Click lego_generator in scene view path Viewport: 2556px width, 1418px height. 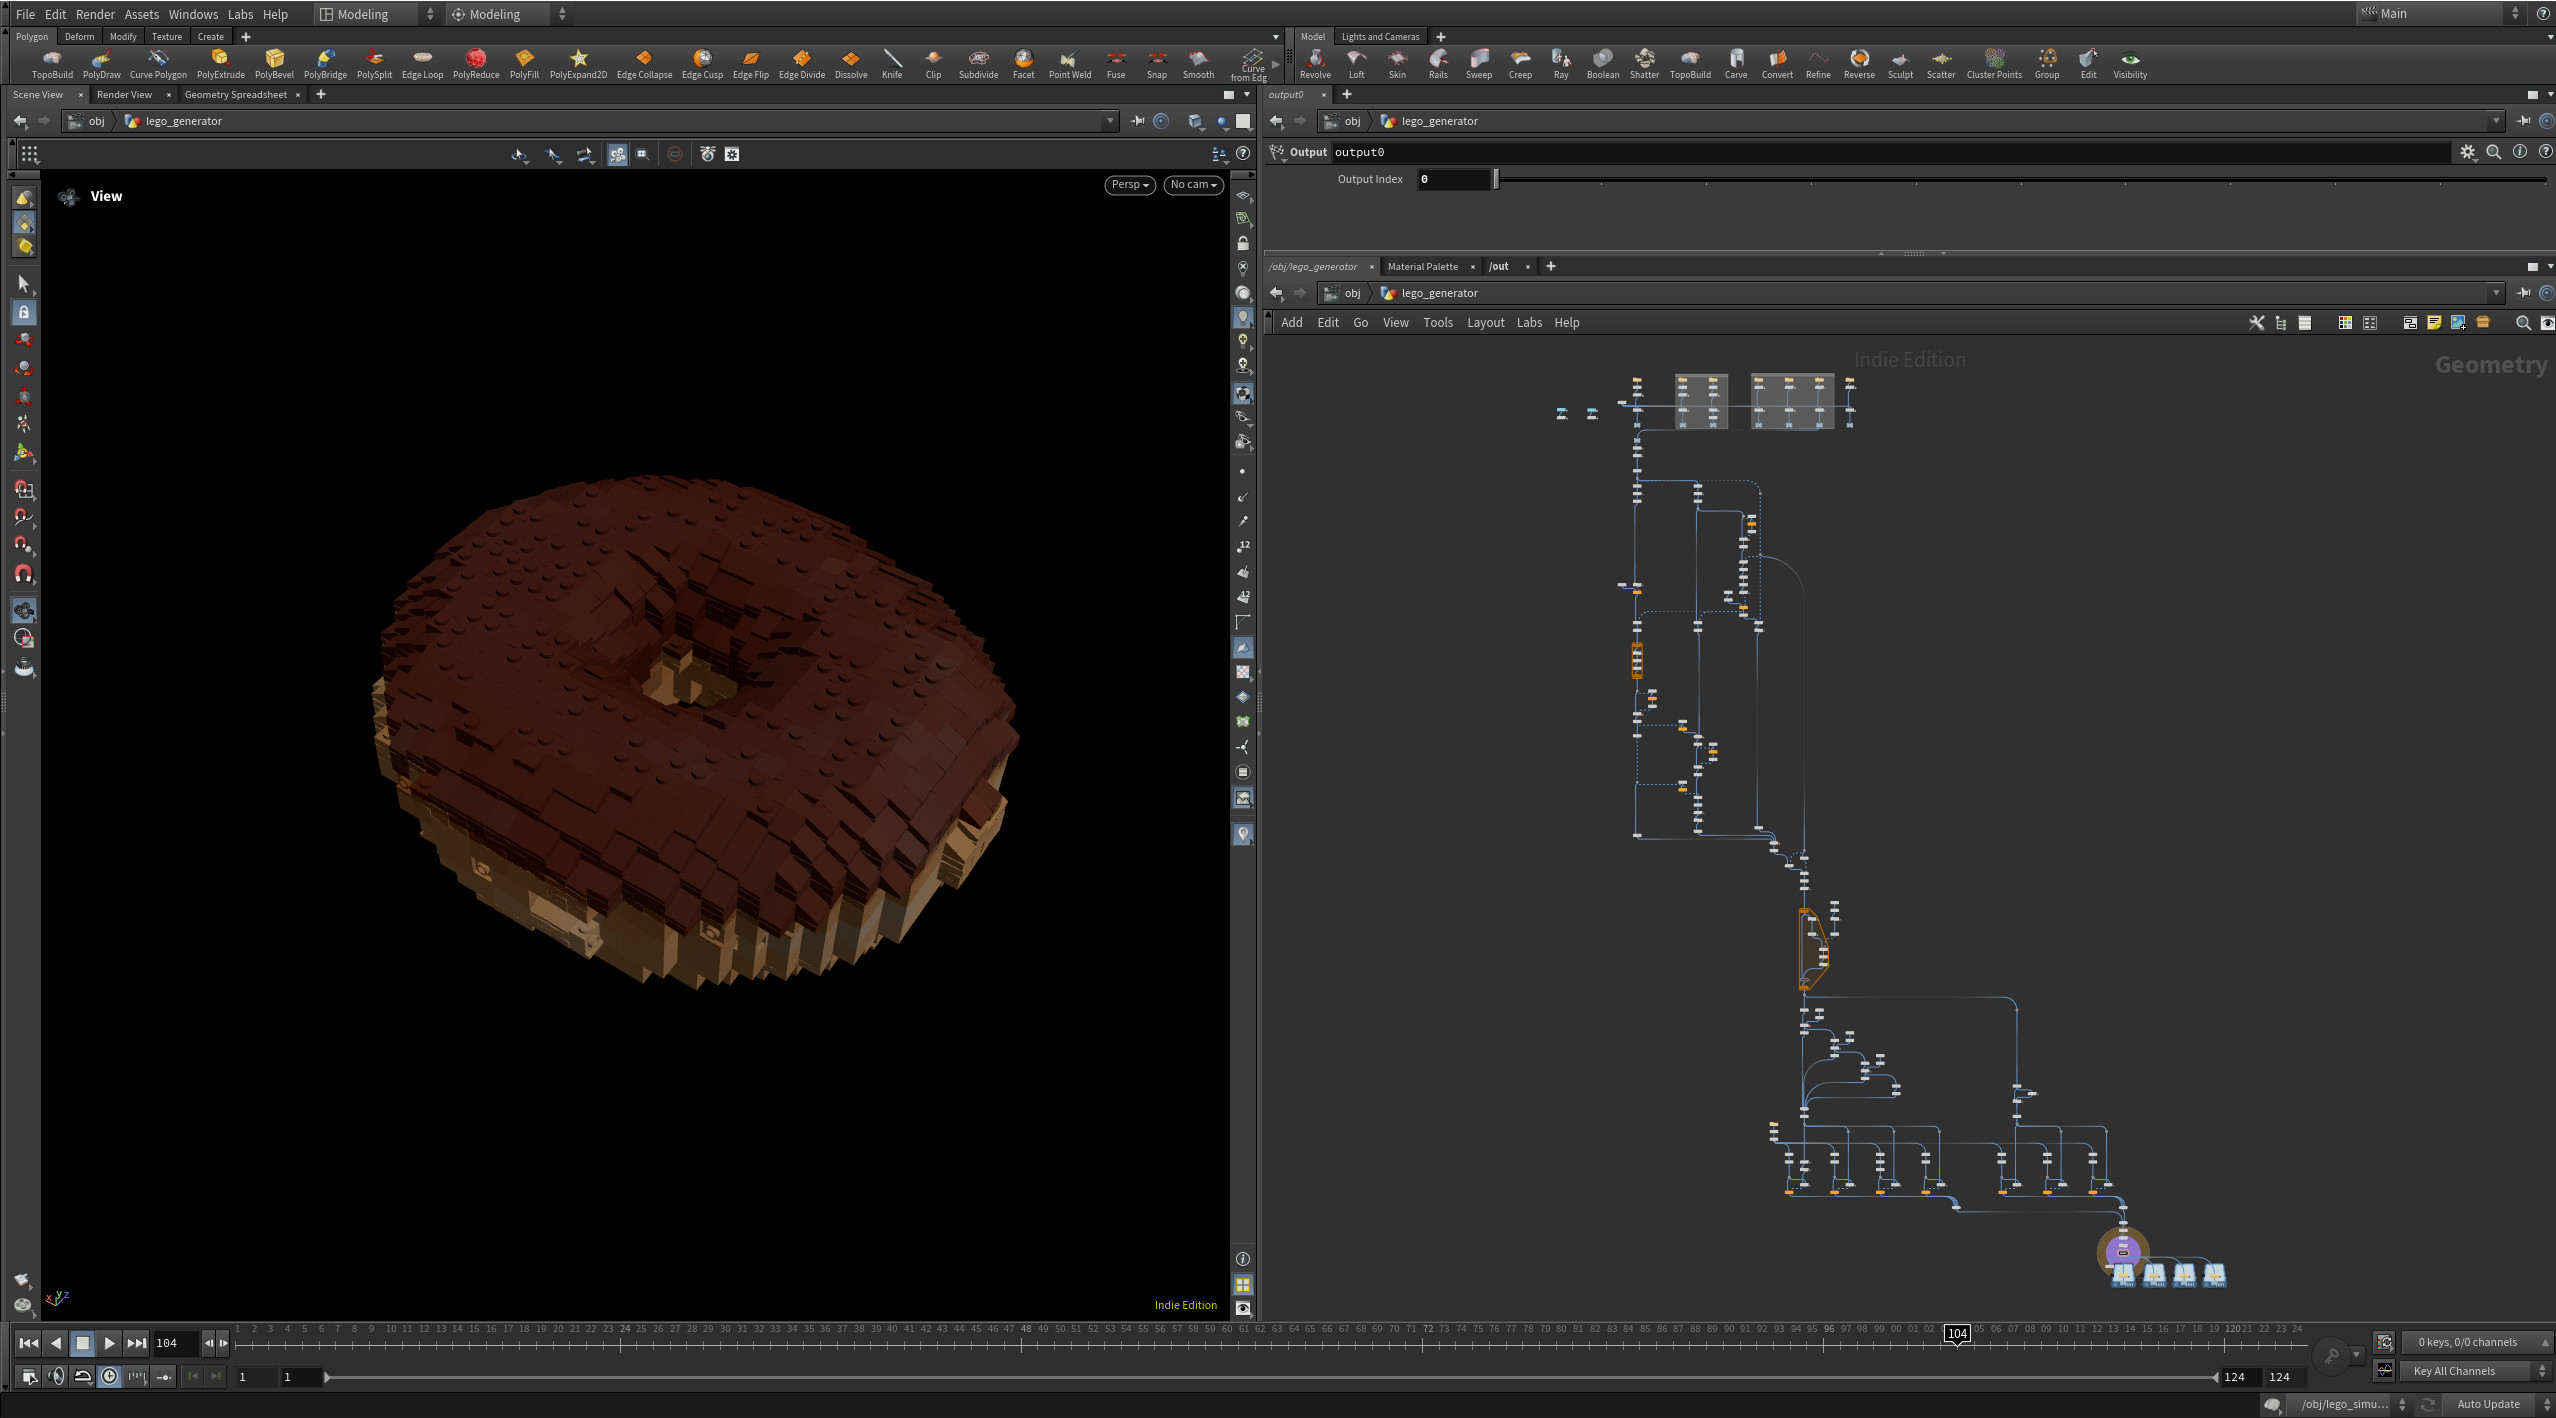(184, 121)
